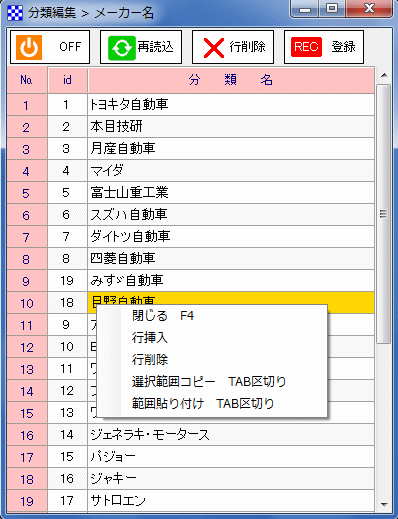The height and width of the screenshot is (519, 398).
Task: Click the checkered app icon in title bar
Action: (x=15, y=13)
